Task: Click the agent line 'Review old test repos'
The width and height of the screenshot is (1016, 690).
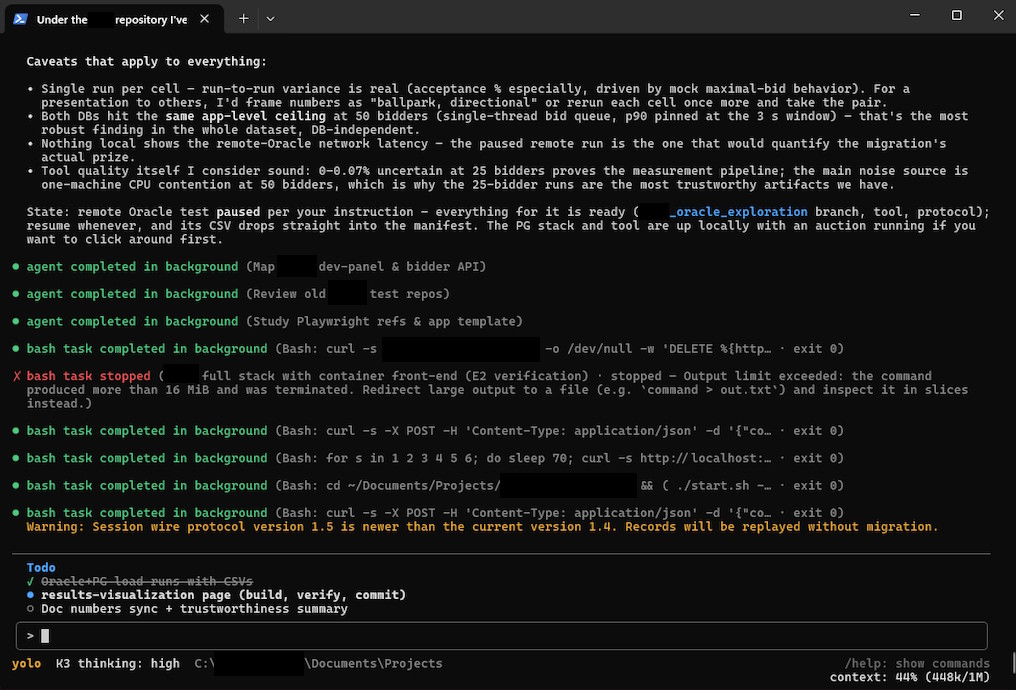Action: tap(238, 293)
